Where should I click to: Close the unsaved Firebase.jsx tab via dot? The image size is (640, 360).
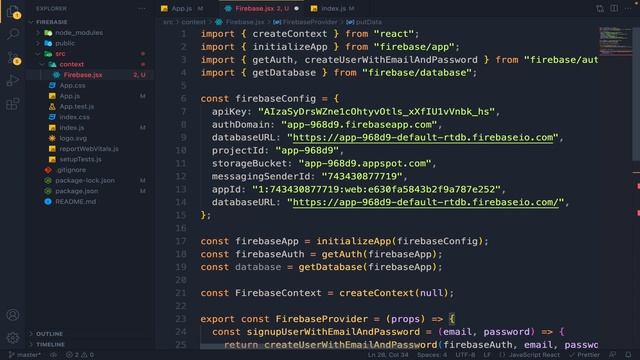(297, 9)
